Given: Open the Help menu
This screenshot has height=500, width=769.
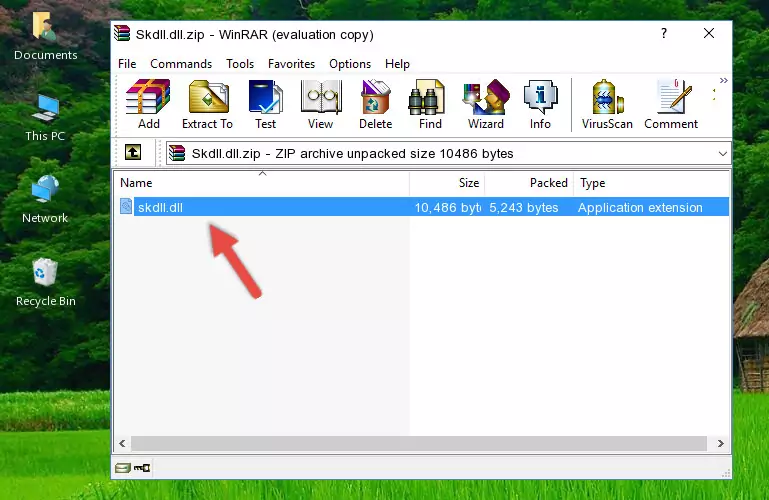Looking at the screenshot, I should coord(397,64).
